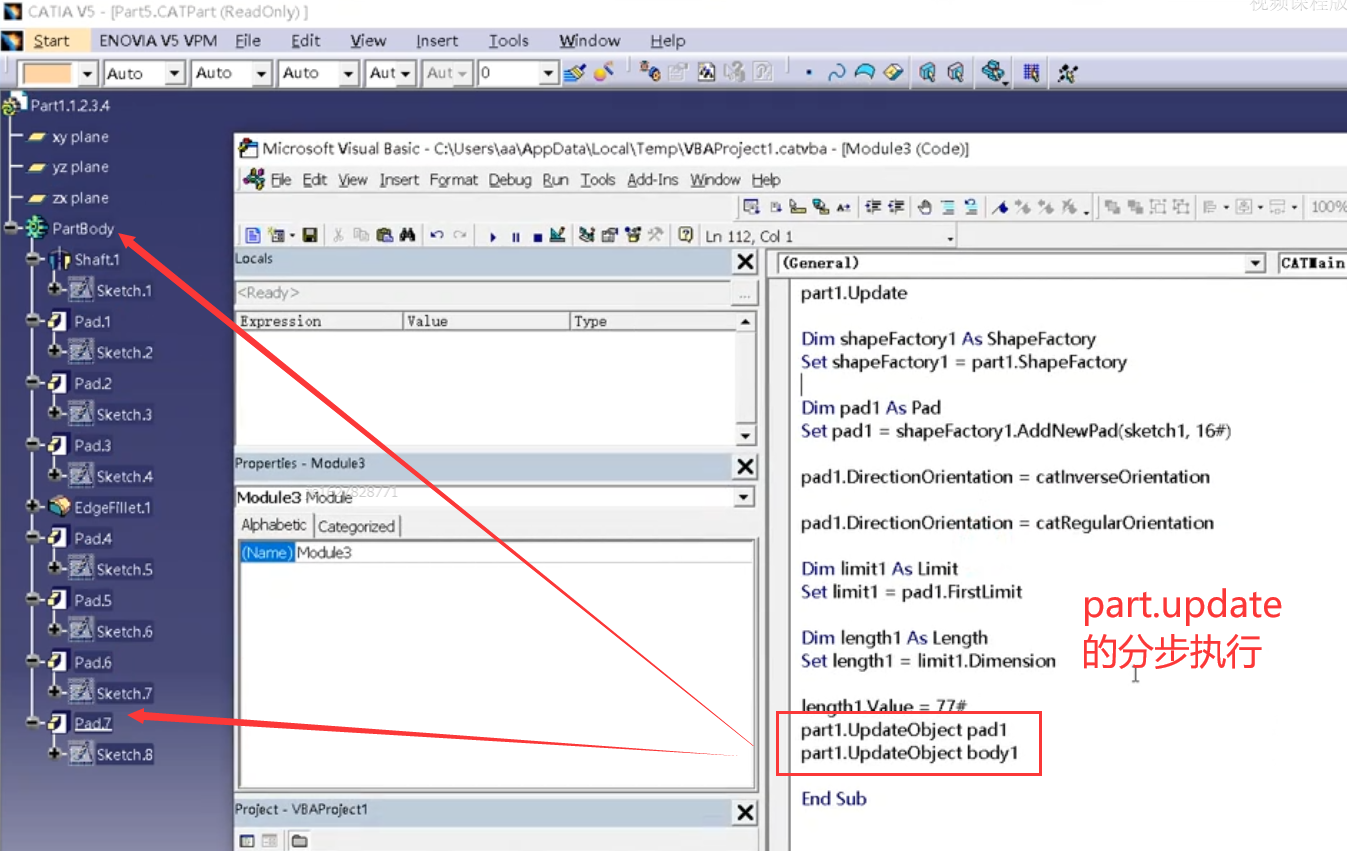Click the Indent icon in Edit toolbar
Screen dimensions: 1347x851
873,207
